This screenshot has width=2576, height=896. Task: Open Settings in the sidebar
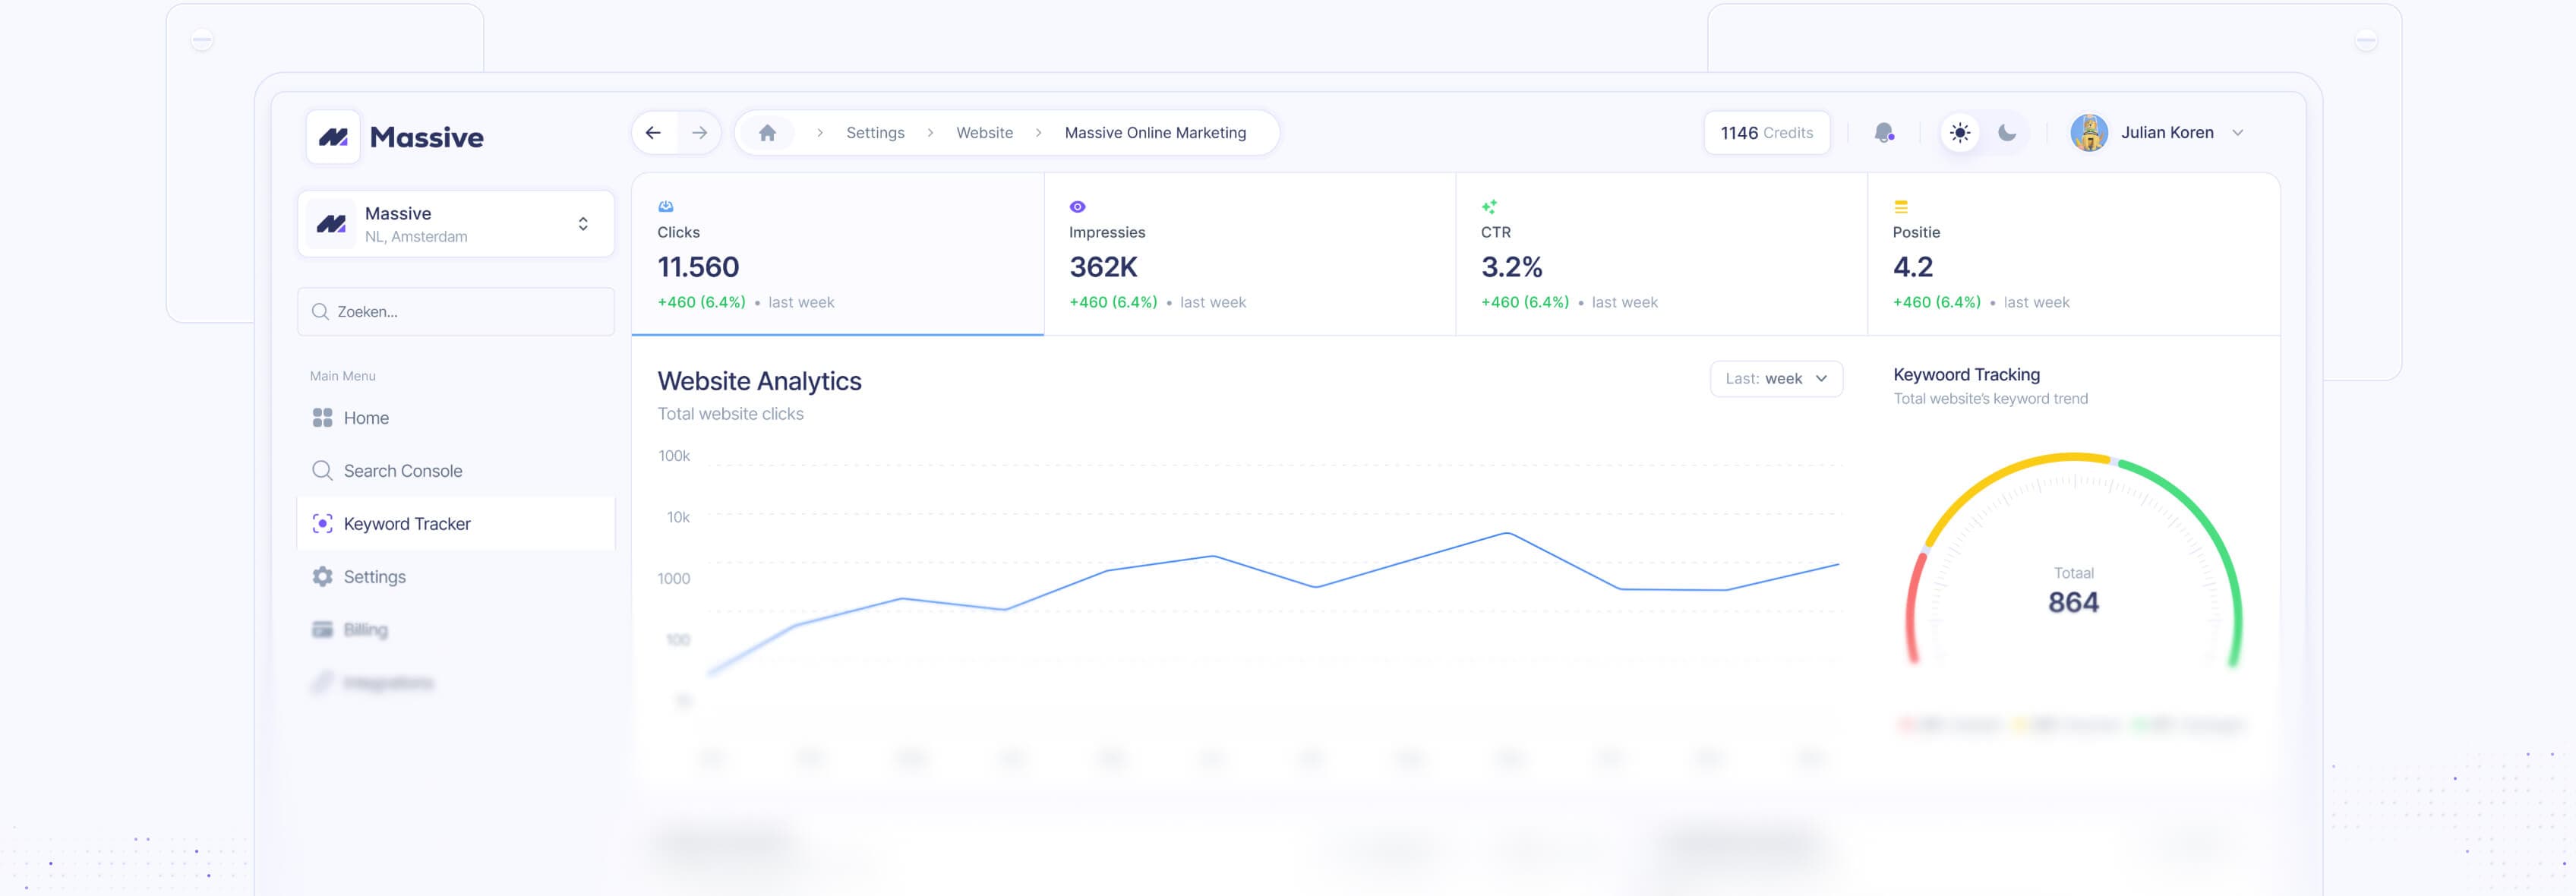click(x=456, y=577)
